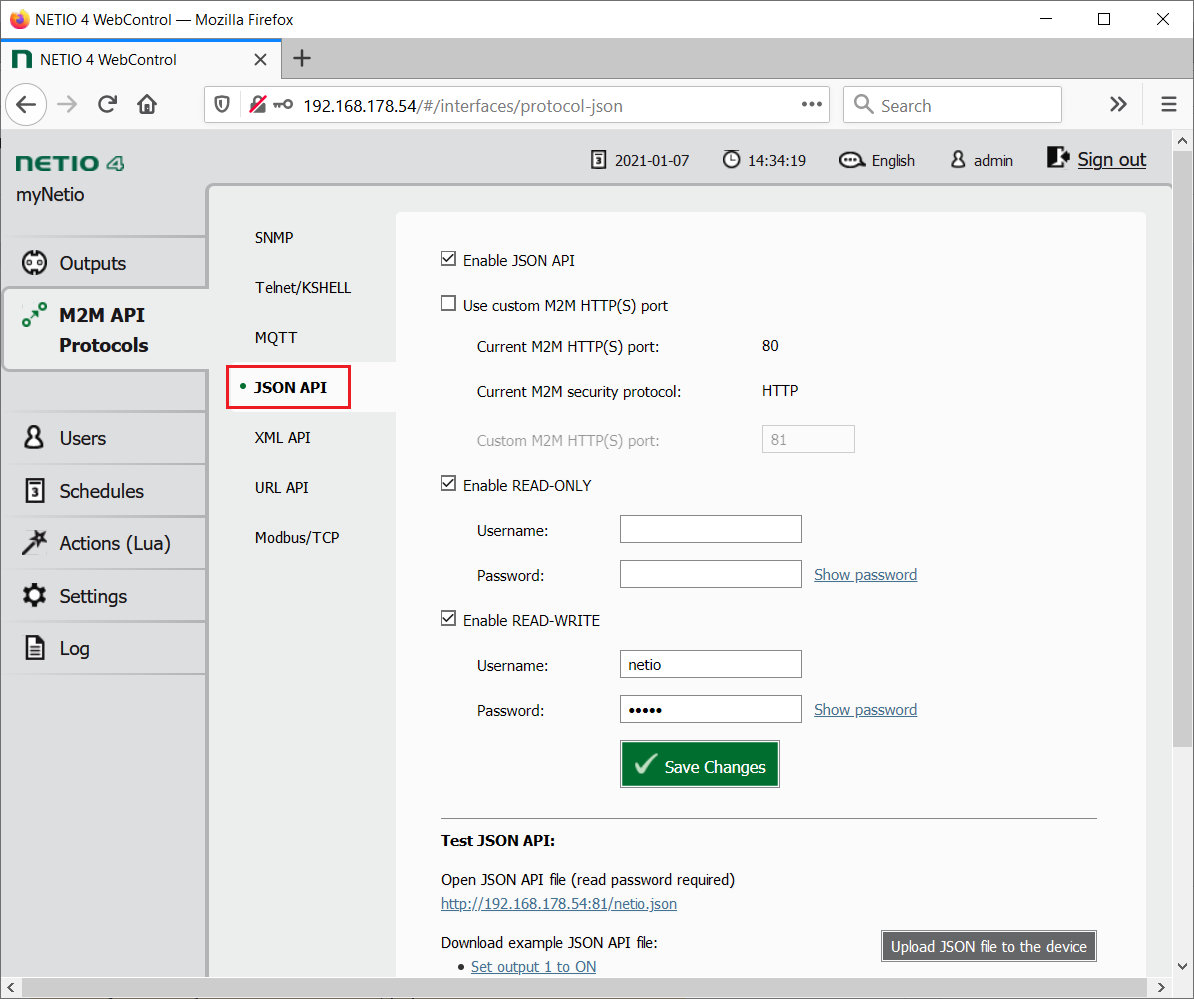The image size is (1194, 999).
Task: Open the Settings section
Action: [104, 596]
